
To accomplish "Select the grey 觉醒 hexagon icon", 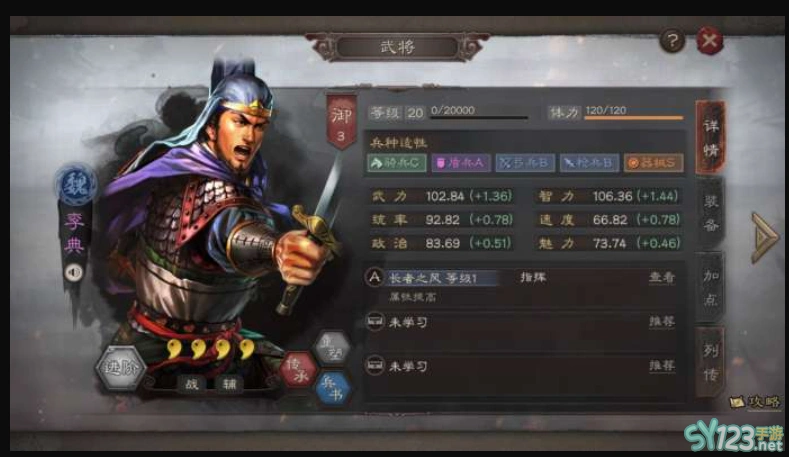I will click(x=331, y=347).
